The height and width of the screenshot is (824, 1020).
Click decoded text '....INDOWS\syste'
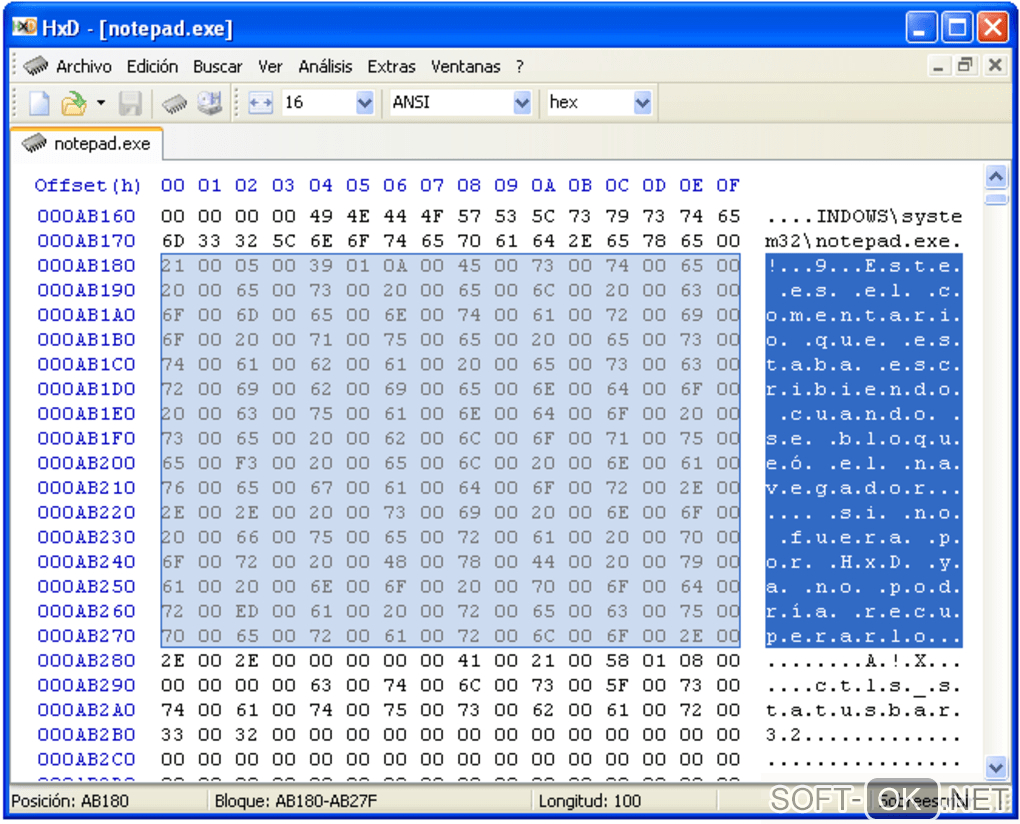863,216
